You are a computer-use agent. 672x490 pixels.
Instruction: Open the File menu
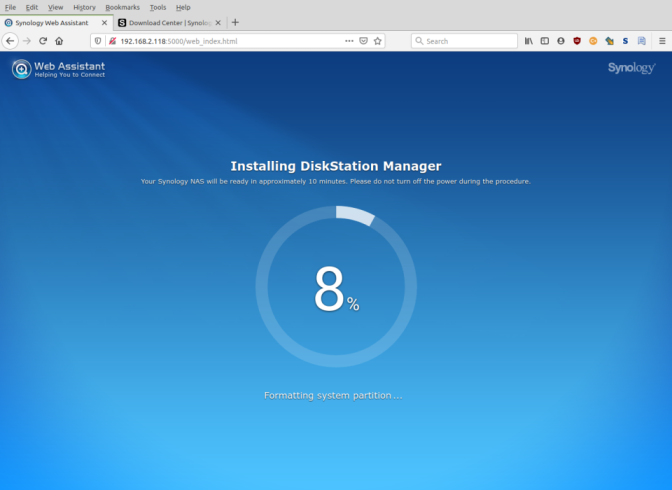pos(10,7)
